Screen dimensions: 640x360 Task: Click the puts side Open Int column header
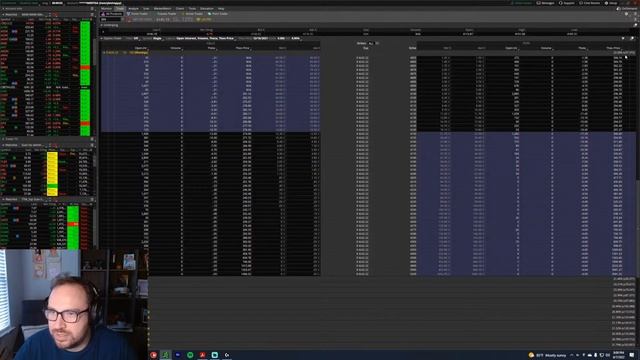(x=511, y=48)
